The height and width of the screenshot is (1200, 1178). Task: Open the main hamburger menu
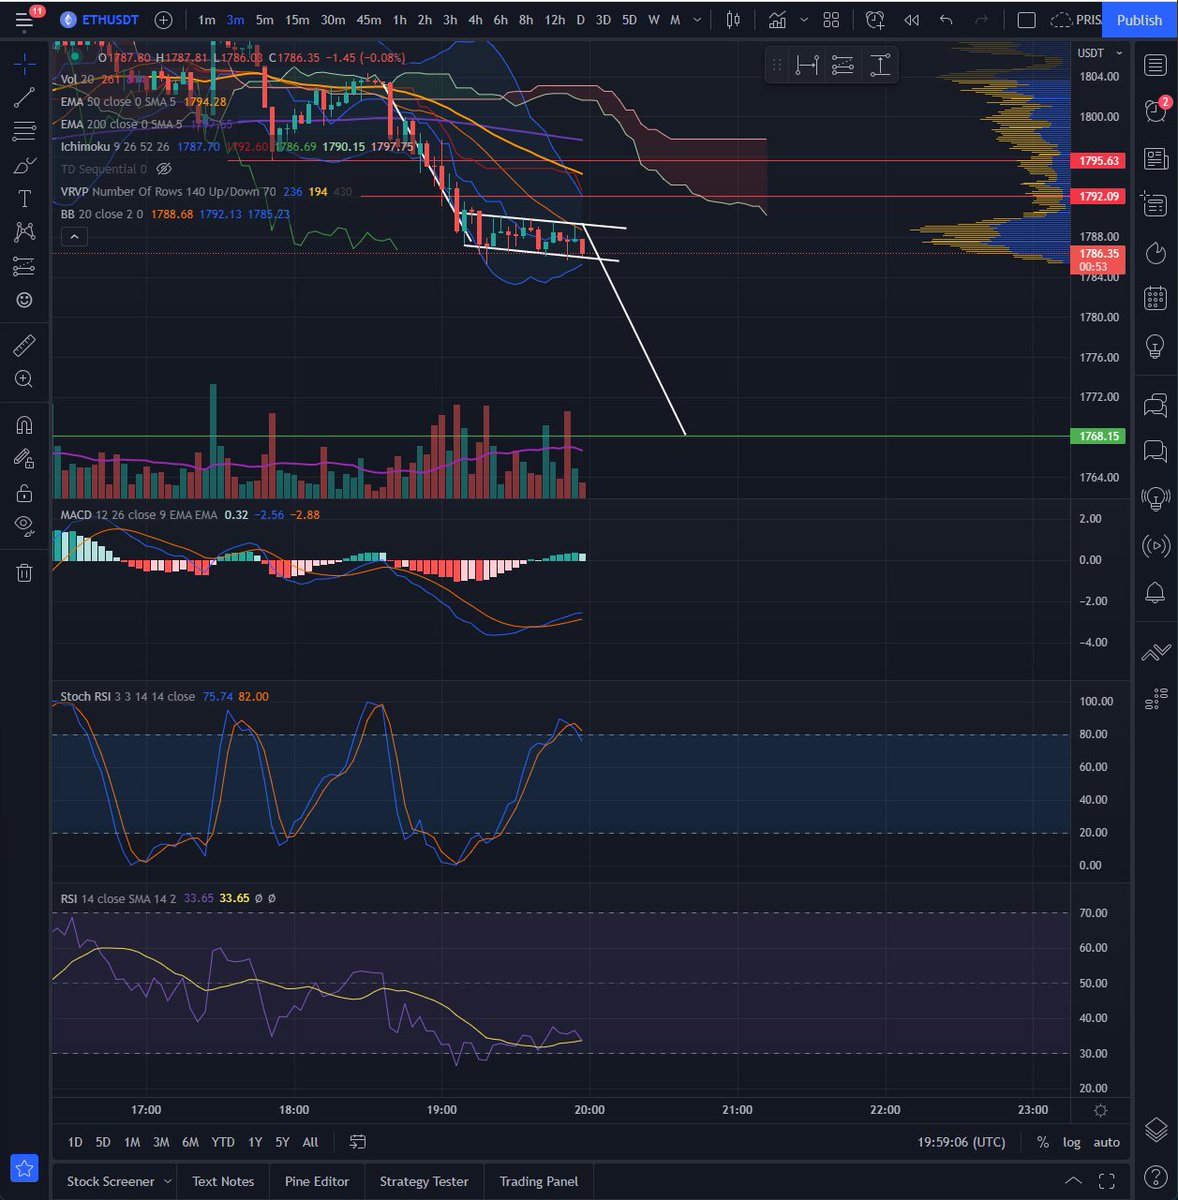[x=25, y=19]
